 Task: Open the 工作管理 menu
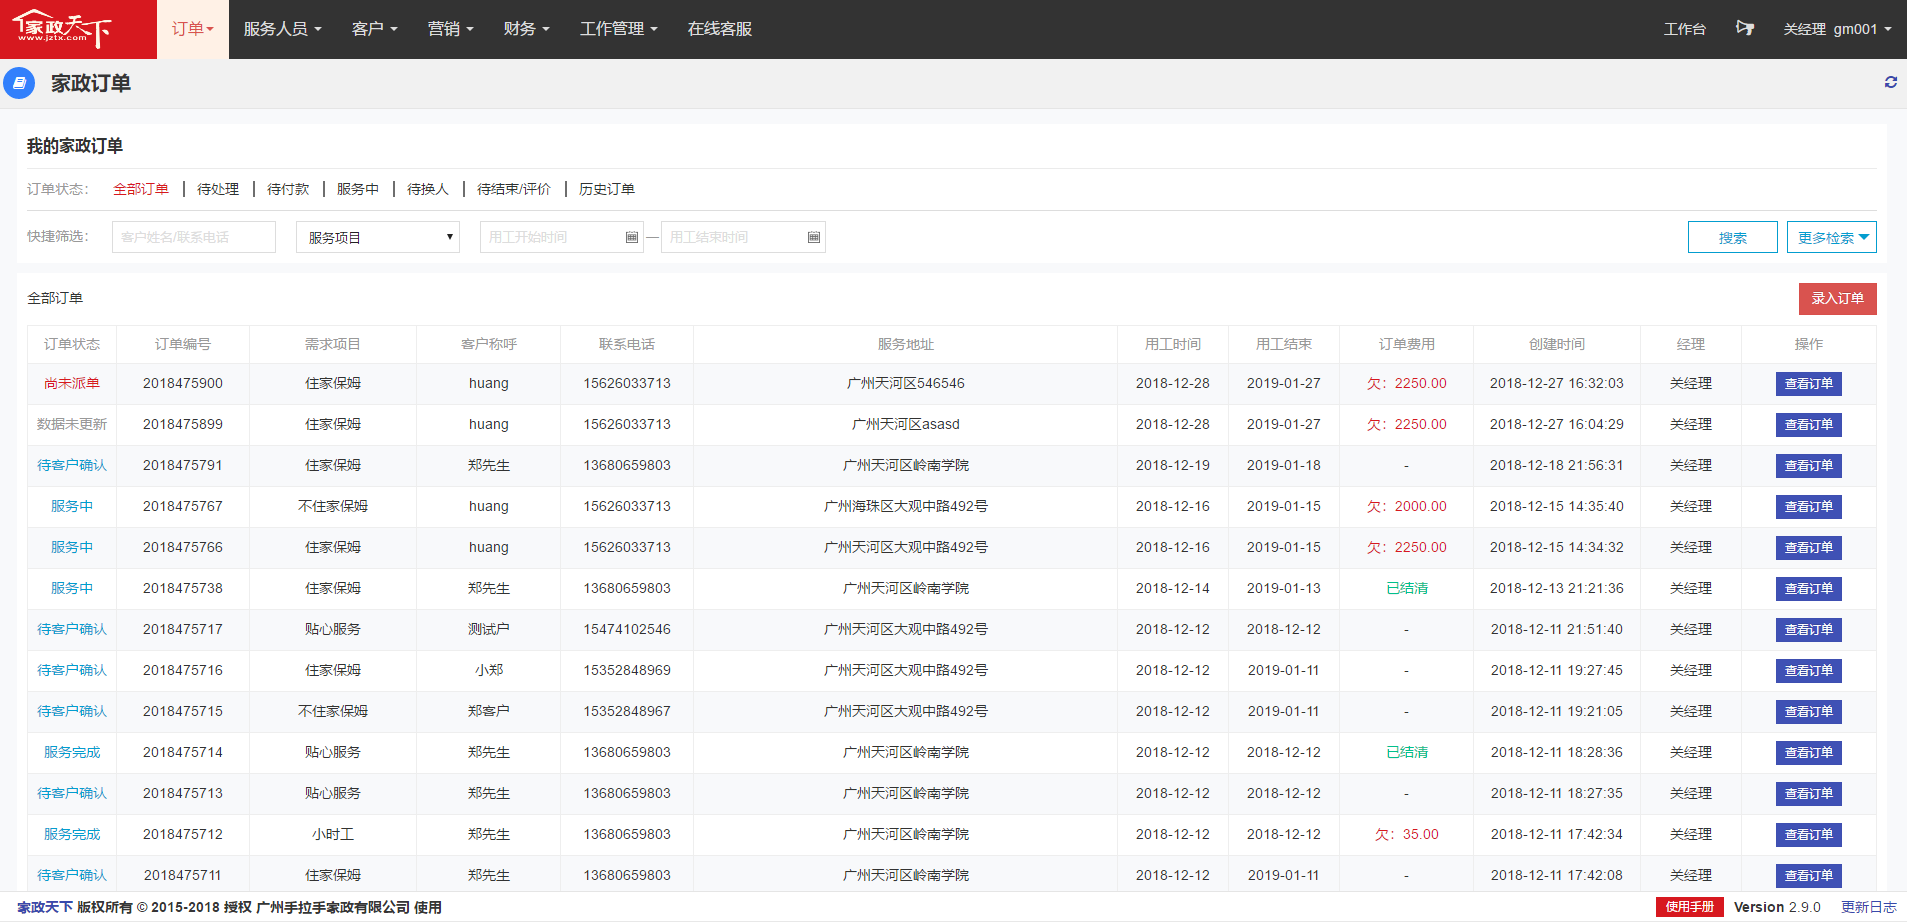click(618, 29)
